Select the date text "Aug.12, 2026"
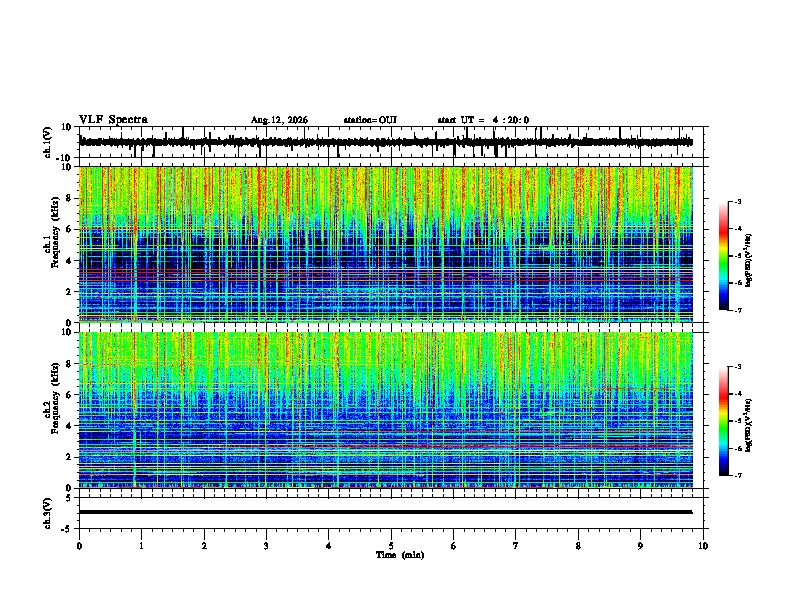 point(279,120)
